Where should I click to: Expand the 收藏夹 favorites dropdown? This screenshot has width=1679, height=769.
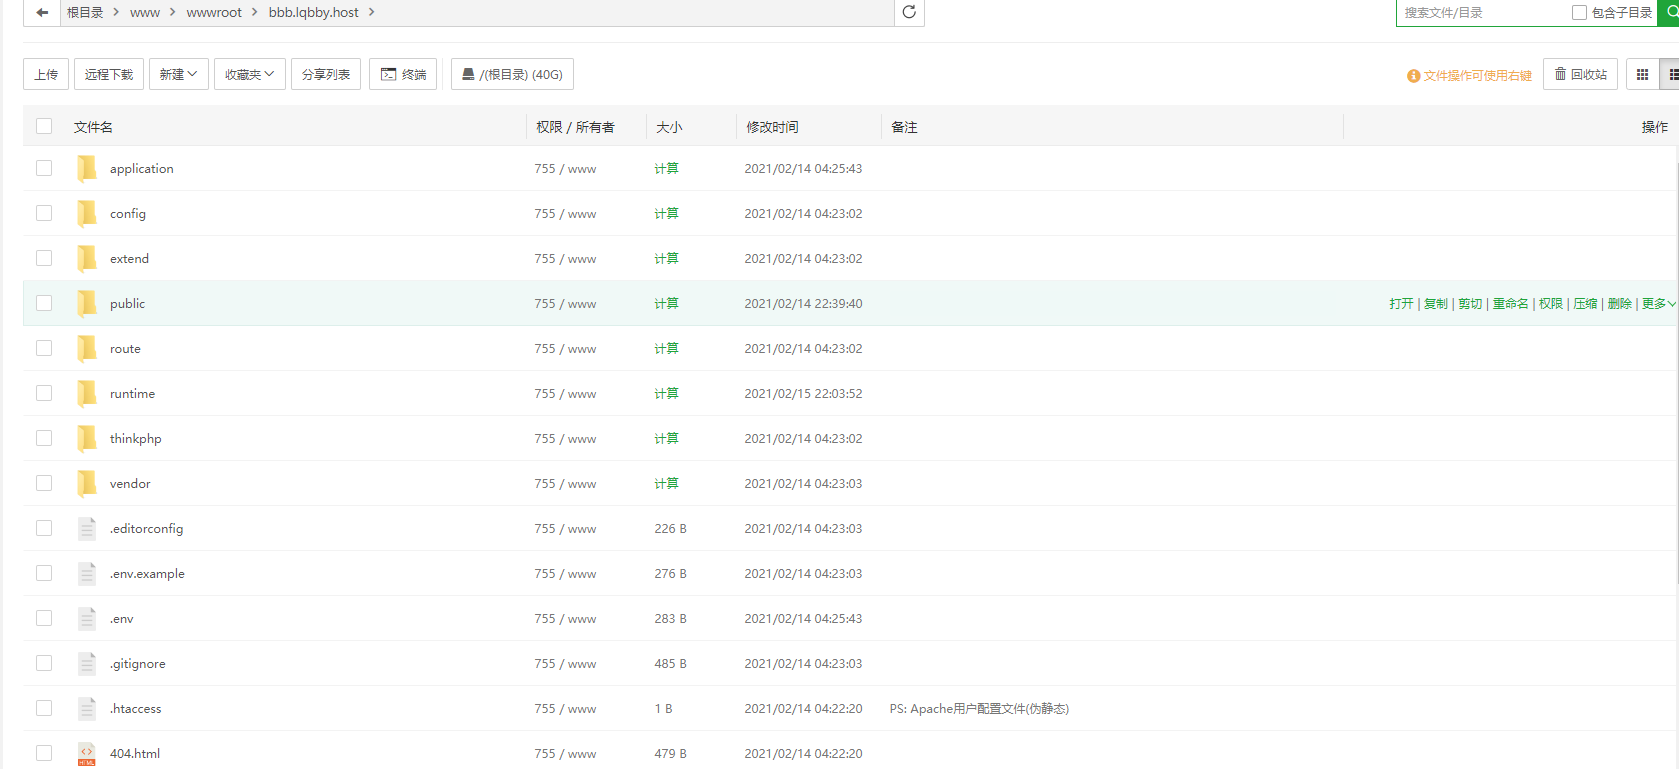tap(249, 74)
